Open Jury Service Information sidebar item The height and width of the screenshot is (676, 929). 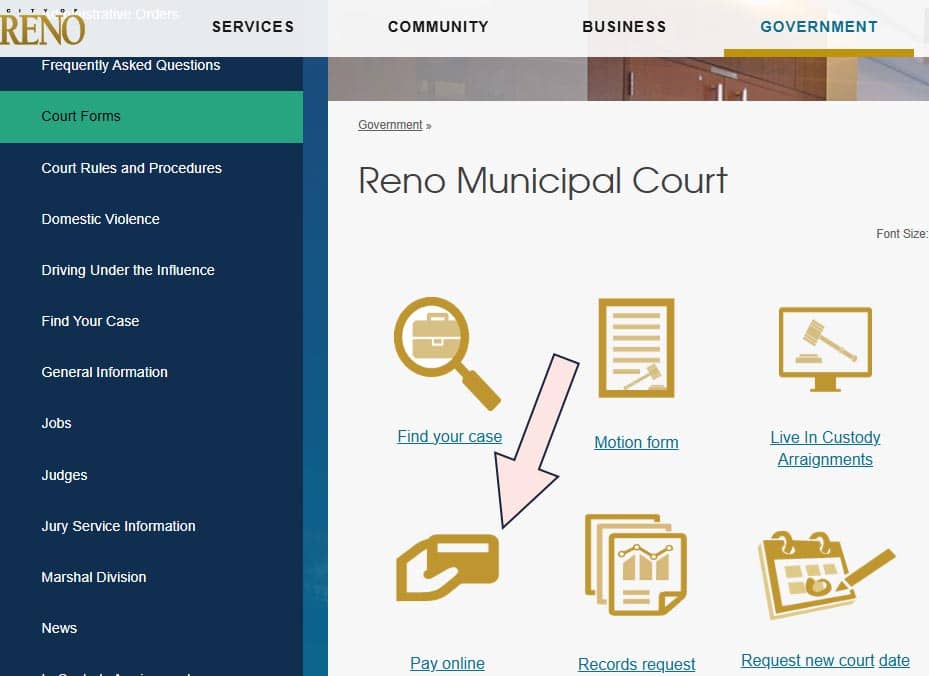(x=118, y=526)
